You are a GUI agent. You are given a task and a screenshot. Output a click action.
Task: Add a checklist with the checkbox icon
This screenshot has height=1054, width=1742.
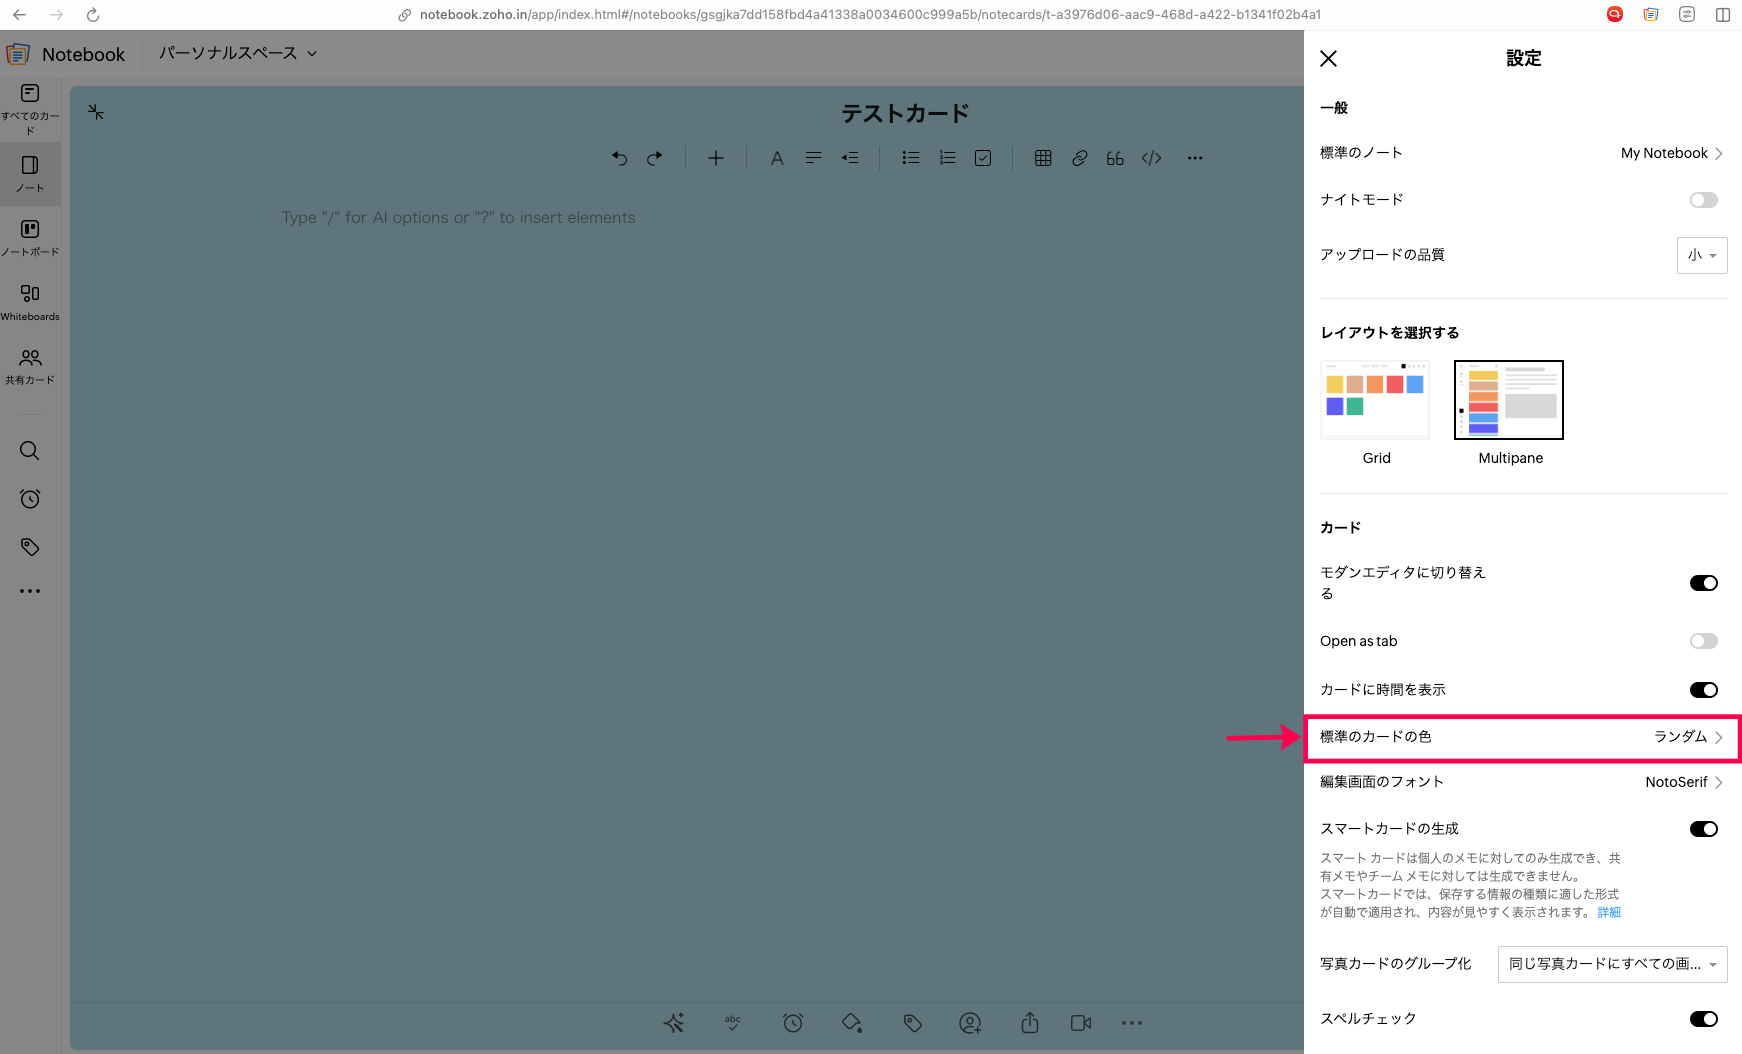[x=983, y=158]
